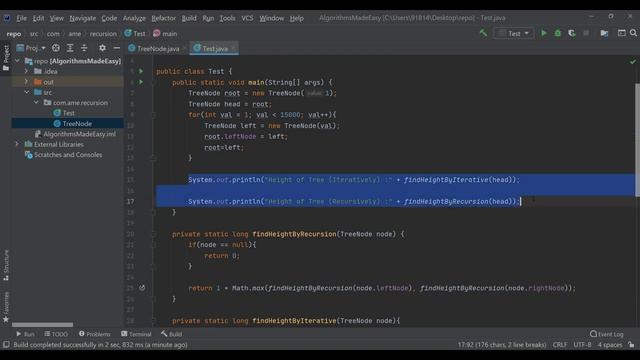Screen dimensions: 640x360
Task: Open the Problems tool window
Action: point(94,334)
